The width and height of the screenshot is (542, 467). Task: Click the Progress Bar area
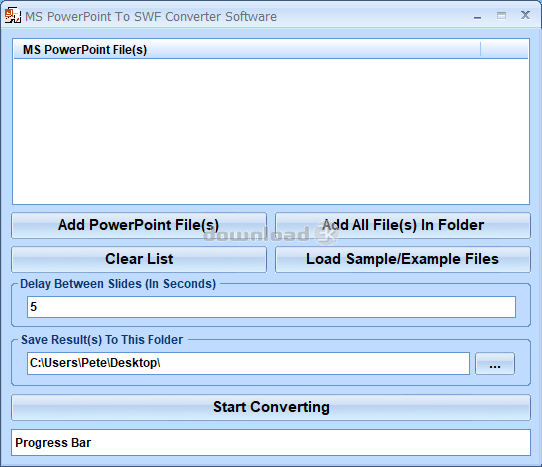pyautogui.click(x=271, y=442)
